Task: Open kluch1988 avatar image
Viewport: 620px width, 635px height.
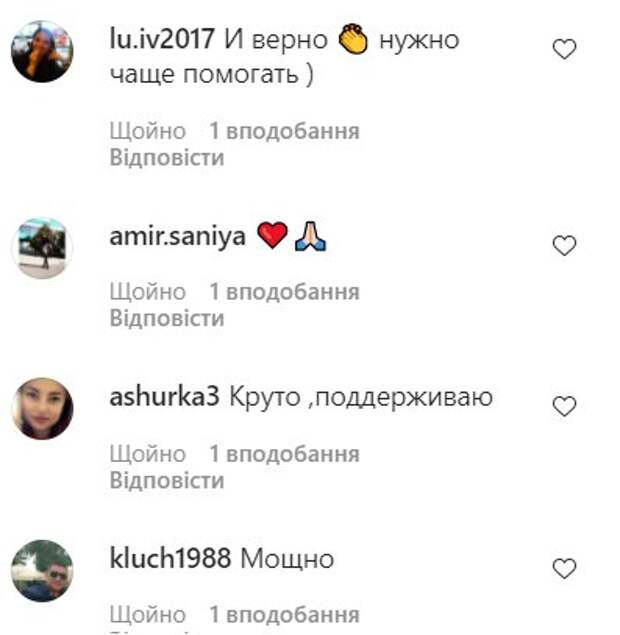Action: 42,571
